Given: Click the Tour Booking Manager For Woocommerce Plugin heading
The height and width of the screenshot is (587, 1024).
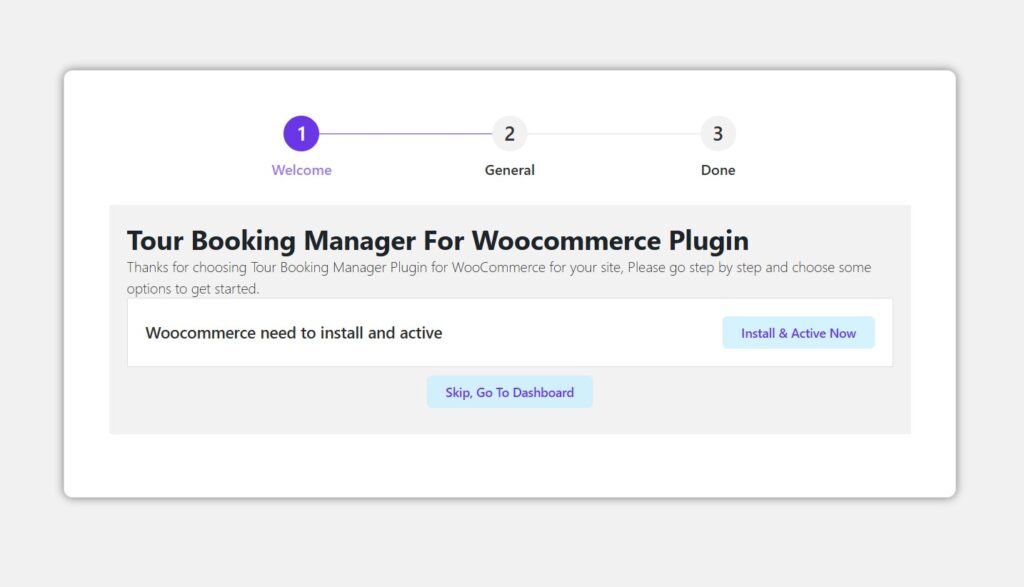Looking at the screenshot, I should pyautogui.click(x=438, y=240).
